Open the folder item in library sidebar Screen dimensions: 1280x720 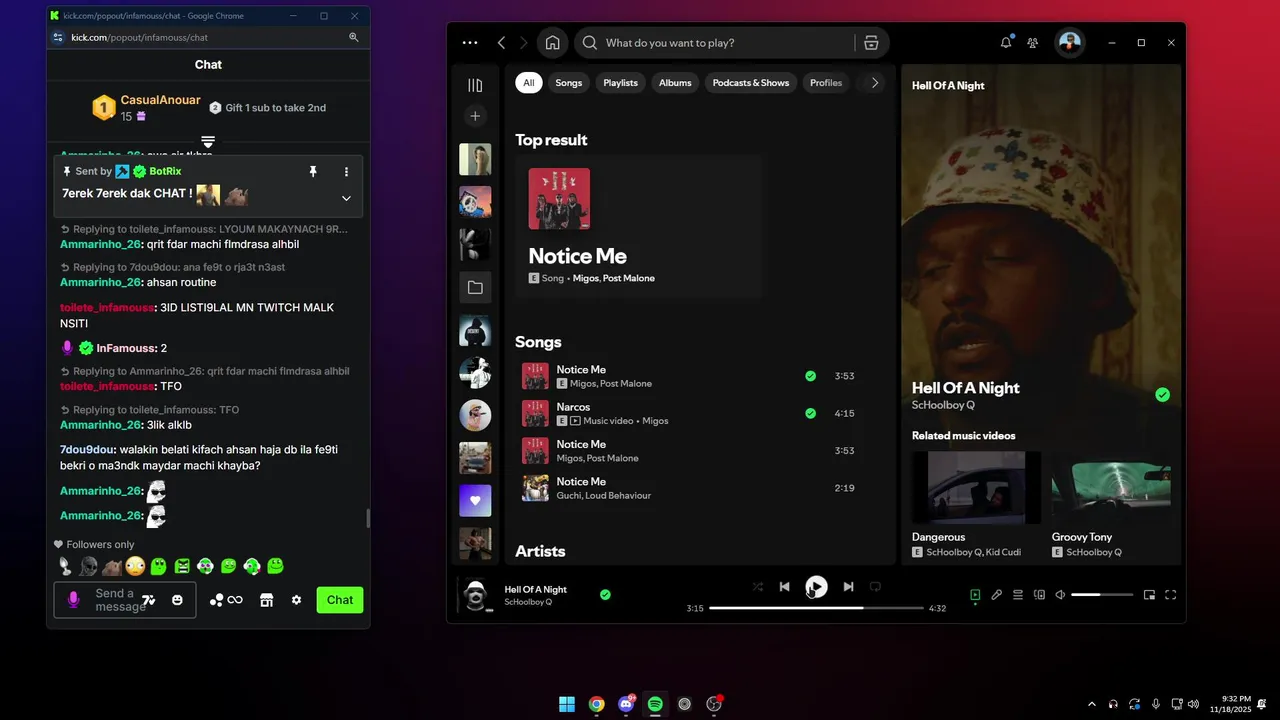click(x=475, y=288)
